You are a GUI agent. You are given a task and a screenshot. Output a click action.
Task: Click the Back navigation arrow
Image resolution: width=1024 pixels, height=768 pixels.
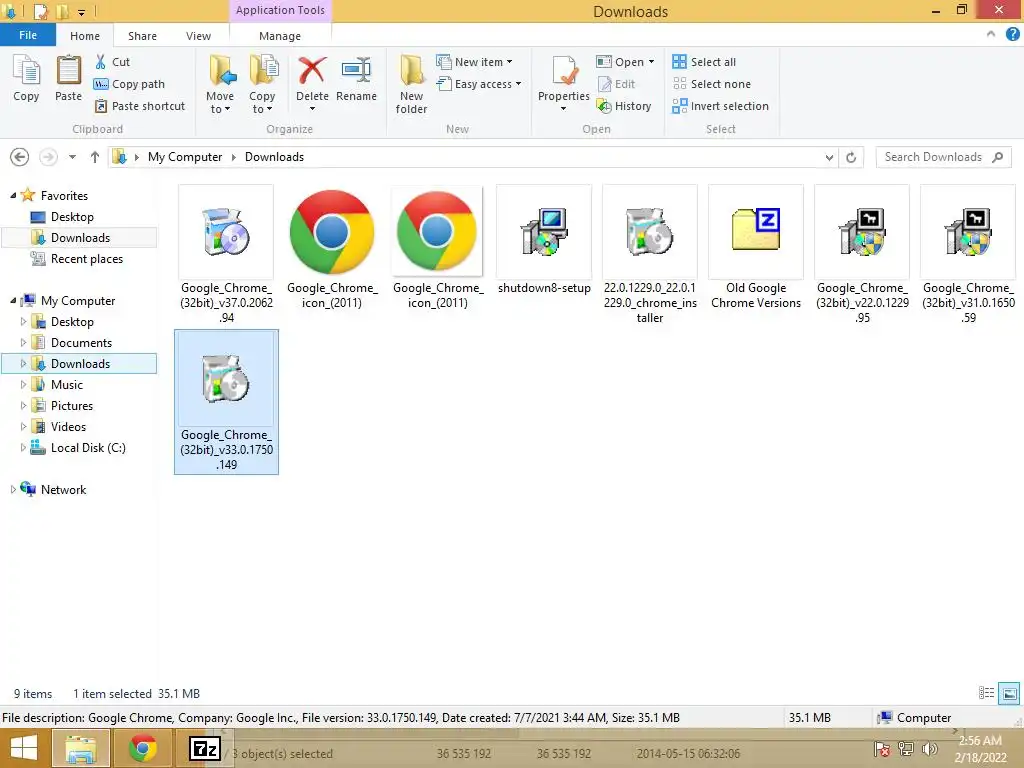click(x=20, y=157)
